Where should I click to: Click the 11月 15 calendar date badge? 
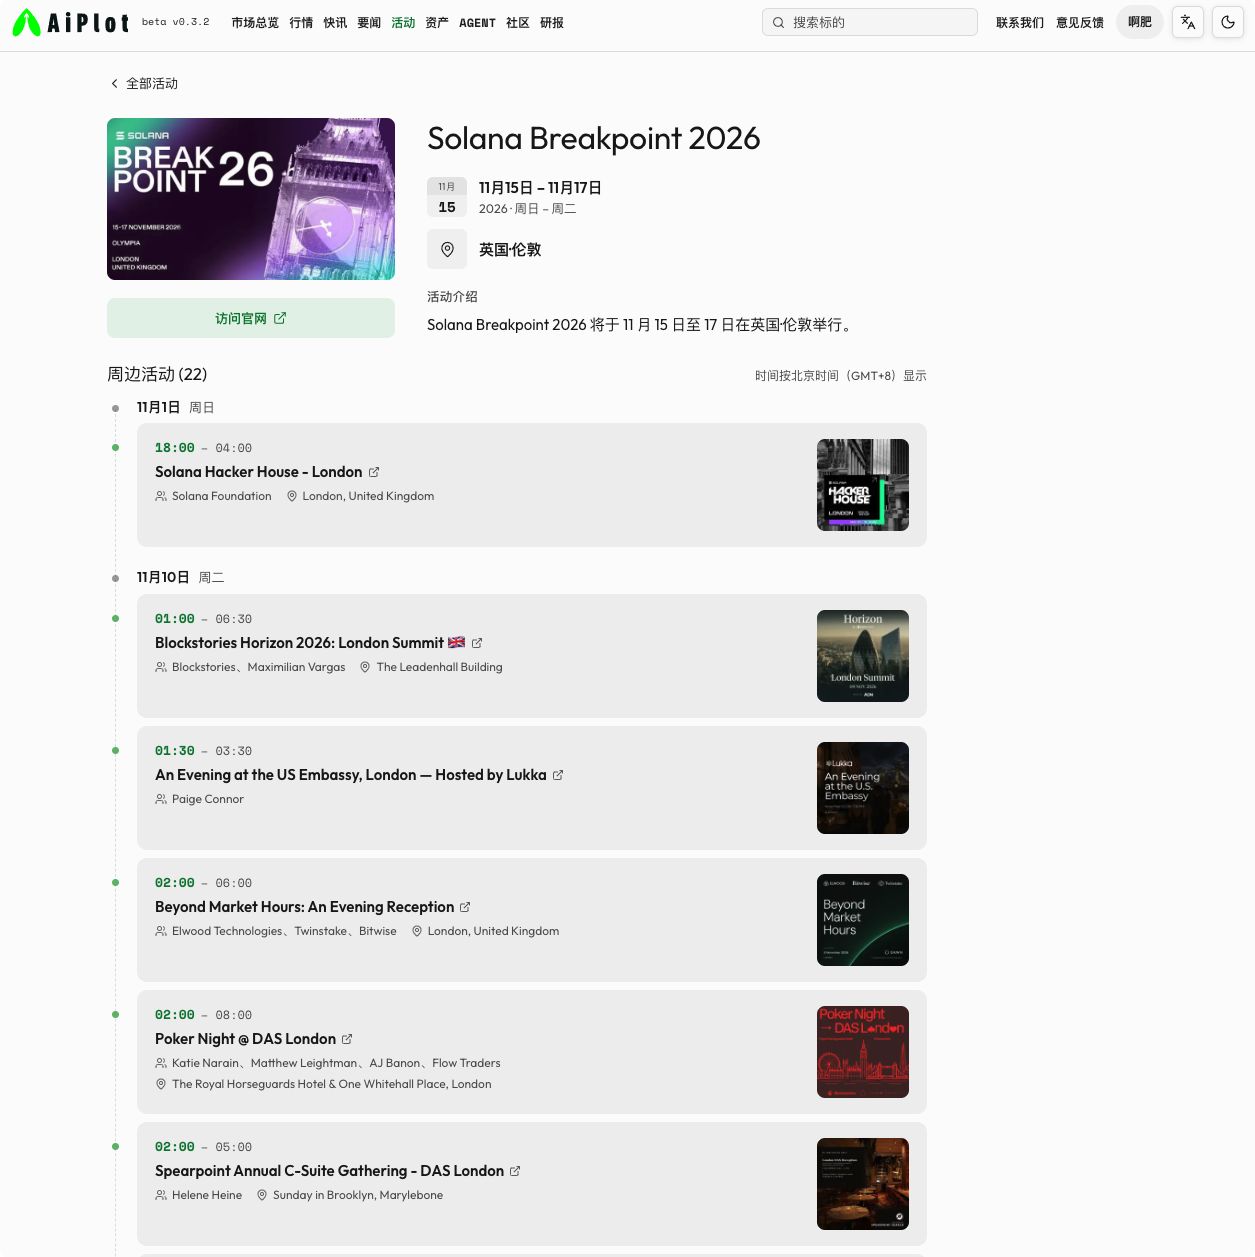click(x=447, y=197)
